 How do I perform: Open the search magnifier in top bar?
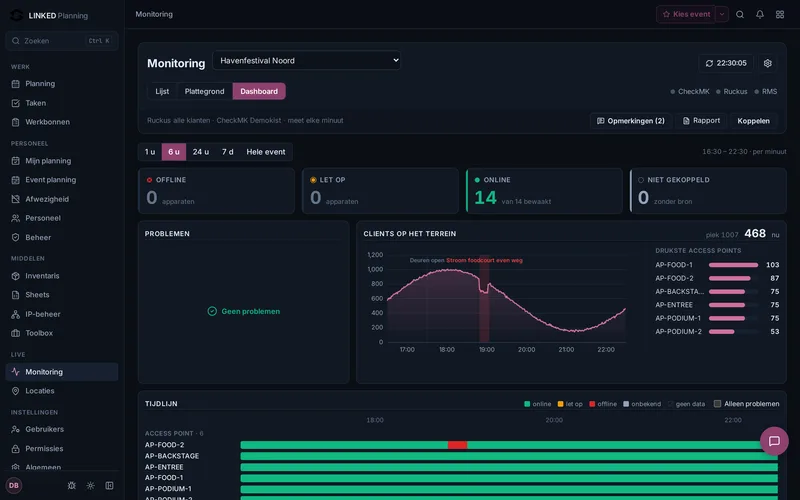pyautogui.click(x=740, y=14)
